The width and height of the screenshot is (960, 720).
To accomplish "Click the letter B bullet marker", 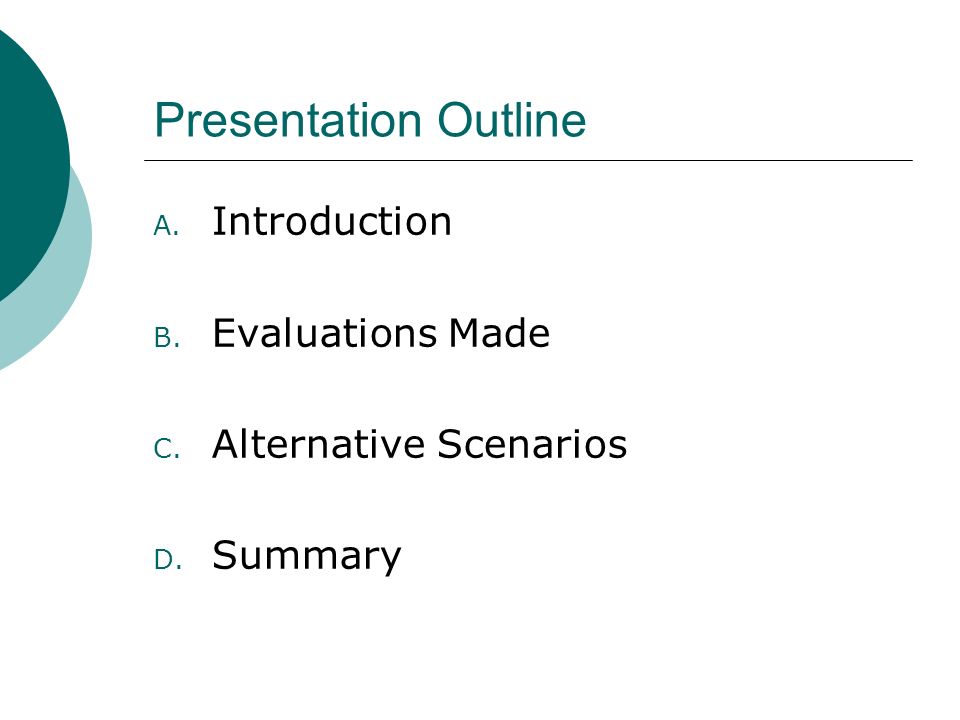I will (x=167, y=338).
